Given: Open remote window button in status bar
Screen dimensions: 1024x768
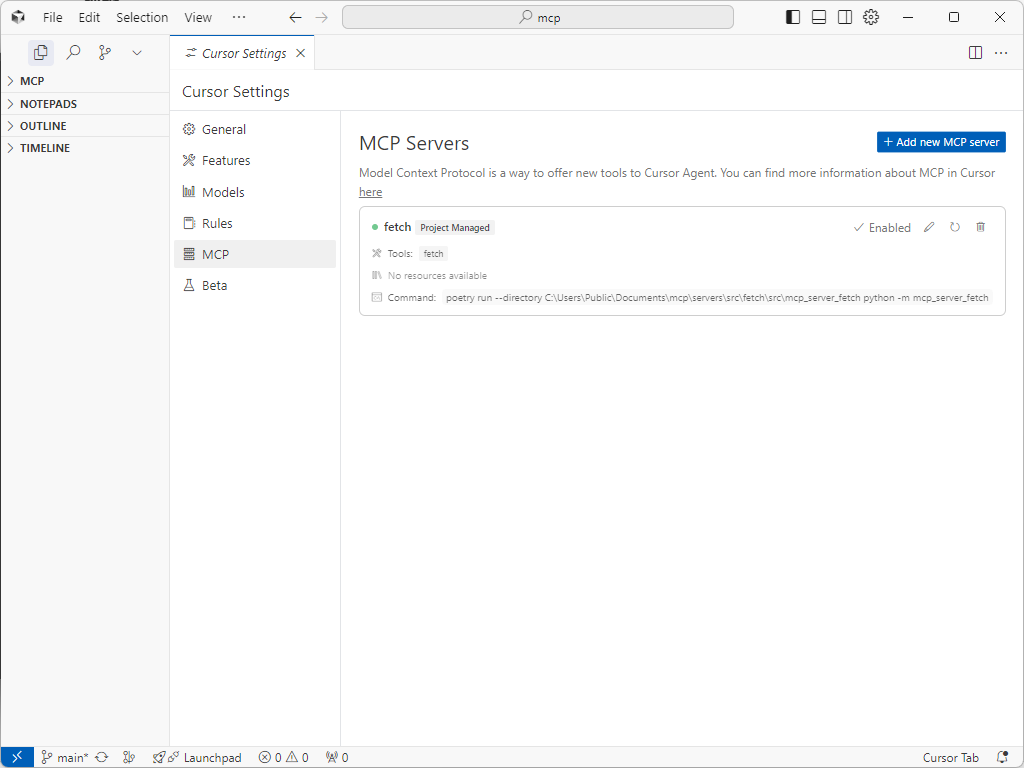Looking at the screenshot, I should point(18,757).
